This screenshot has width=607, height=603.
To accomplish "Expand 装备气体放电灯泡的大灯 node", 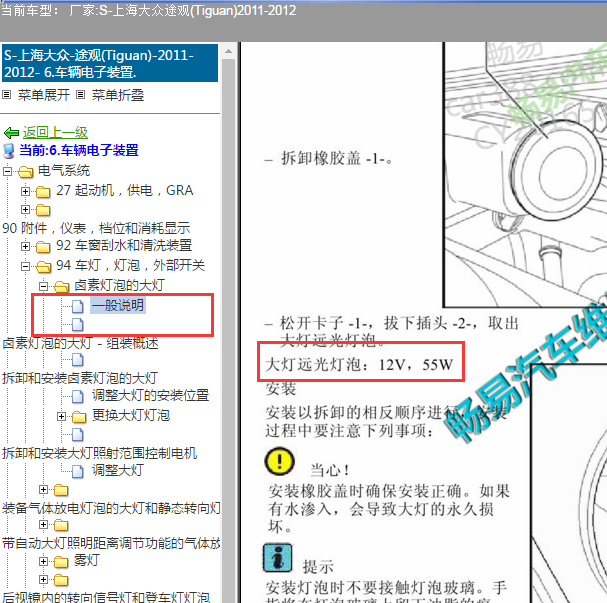I will [44, 490].
